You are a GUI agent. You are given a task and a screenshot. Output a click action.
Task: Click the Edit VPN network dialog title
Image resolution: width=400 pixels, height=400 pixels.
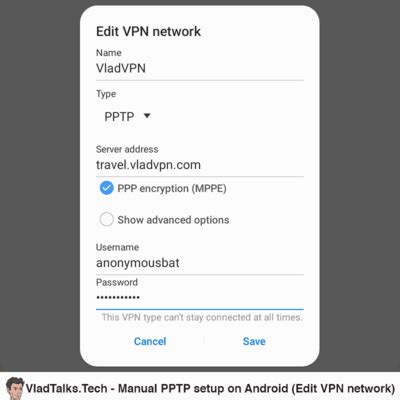tap(148, 31)
